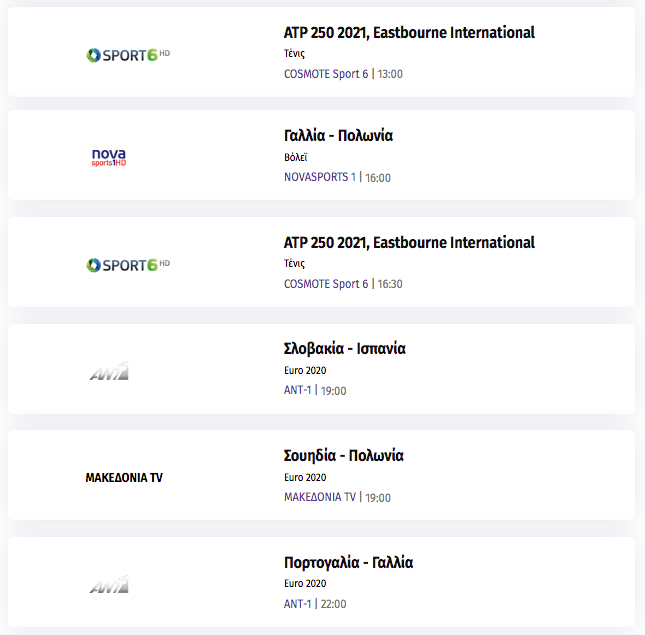645x635 pixels.
Task: Click the nova sports1HD logo
Action: click(x=109, y=158)
